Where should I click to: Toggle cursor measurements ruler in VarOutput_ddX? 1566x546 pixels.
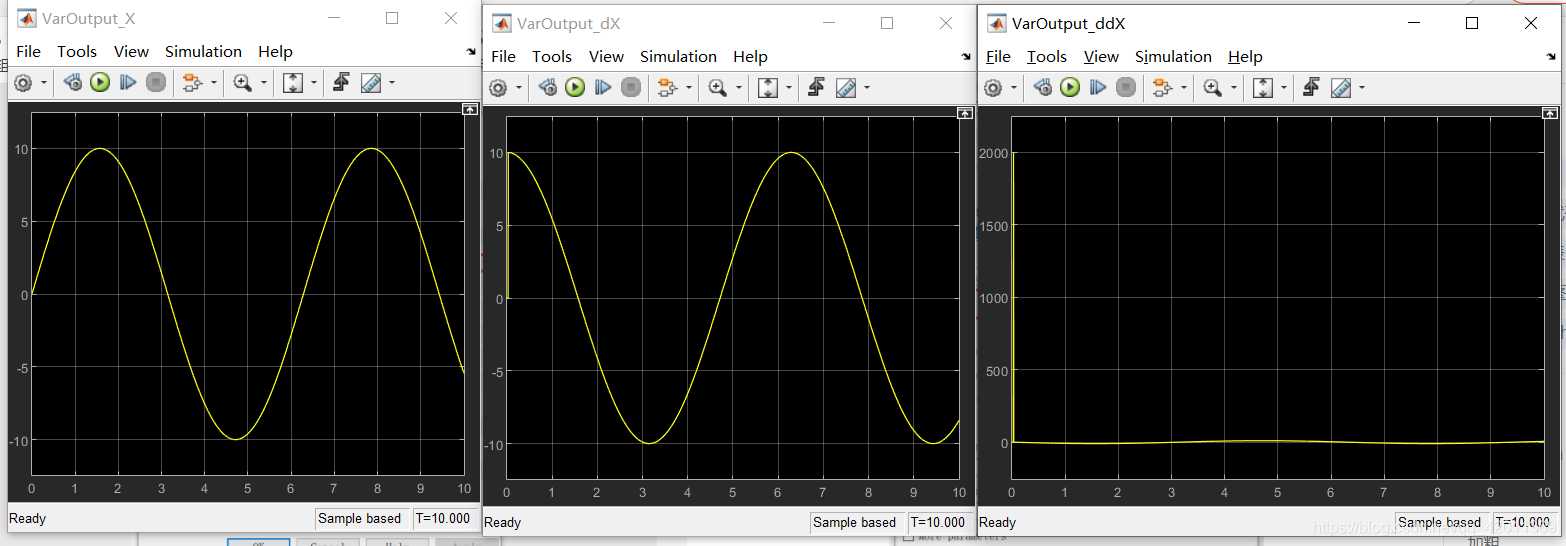click(x=1341, y=88)
